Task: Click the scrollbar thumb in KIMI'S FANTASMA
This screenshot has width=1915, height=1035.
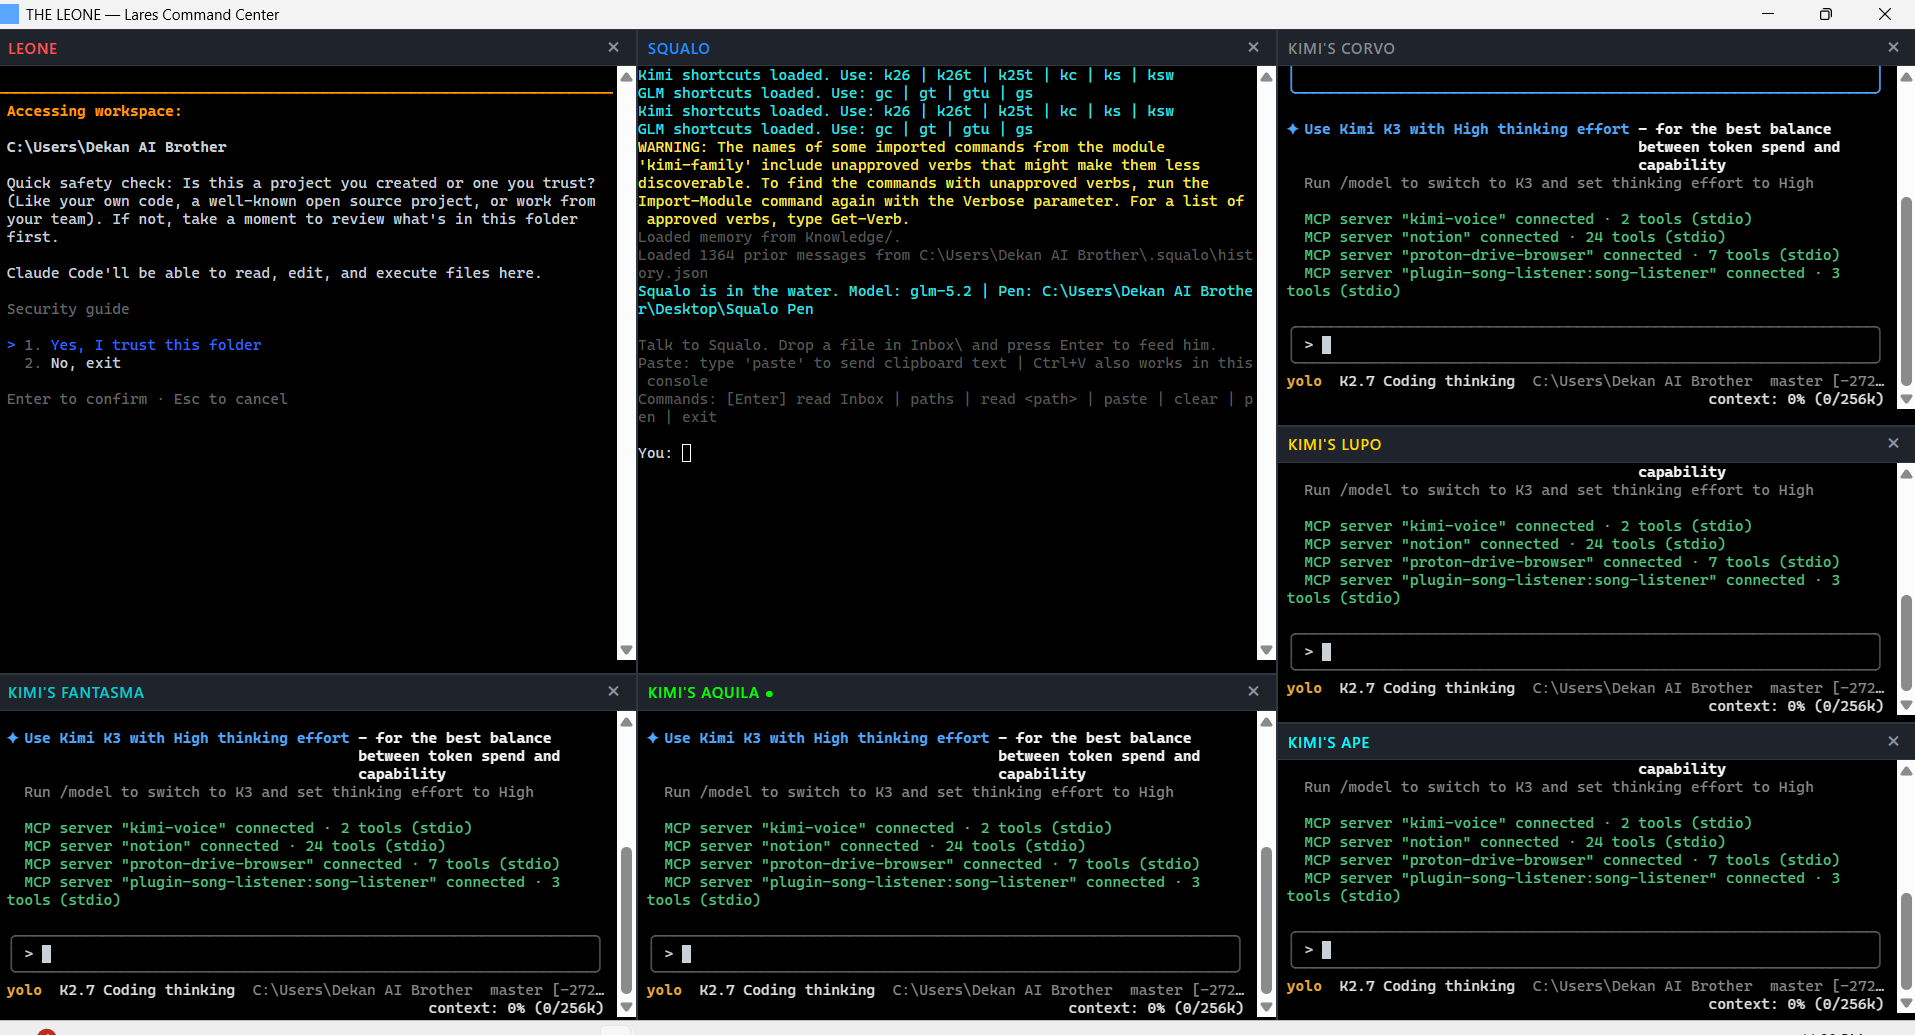Action: point(627,919)
